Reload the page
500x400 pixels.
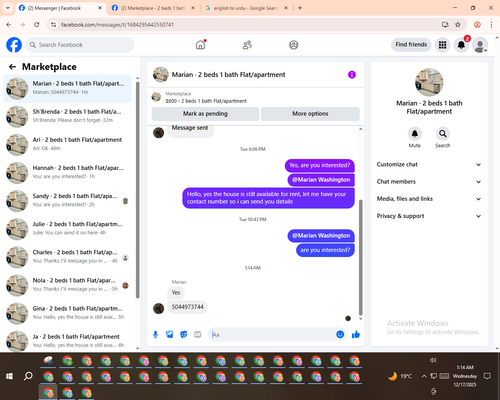pyautogui.click(x=37, y=25)
